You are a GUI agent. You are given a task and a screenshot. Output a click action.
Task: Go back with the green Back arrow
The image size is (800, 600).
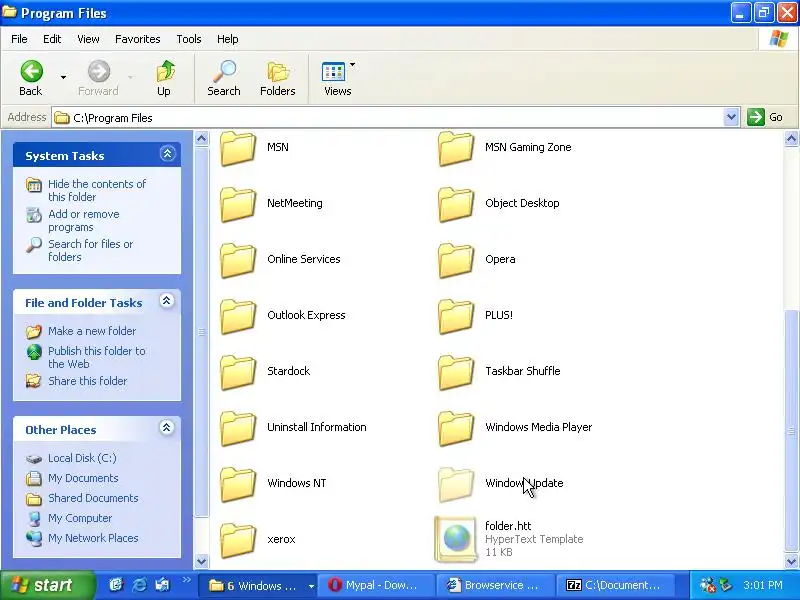coord(31,78)
